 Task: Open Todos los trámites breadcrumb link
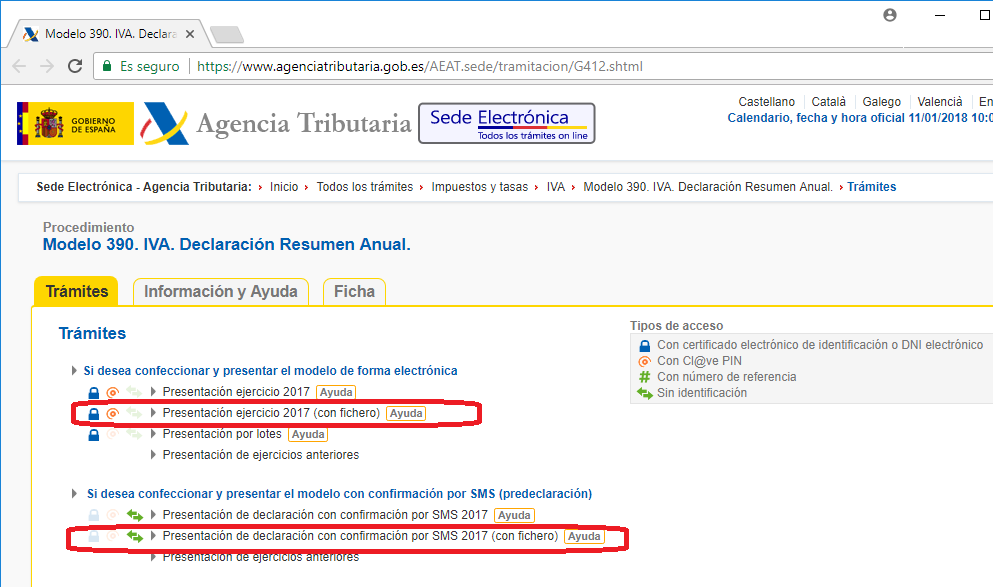(364, 187)
